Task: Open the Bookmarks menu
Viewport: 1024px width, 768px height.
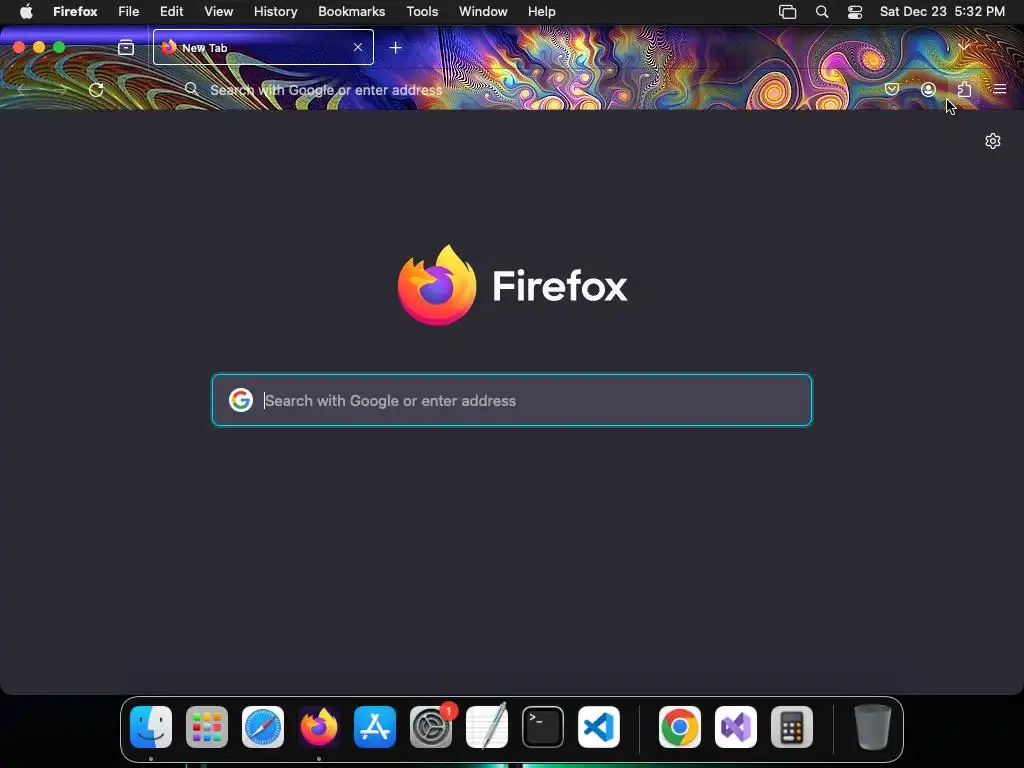Action: click(x=351, y=11)
